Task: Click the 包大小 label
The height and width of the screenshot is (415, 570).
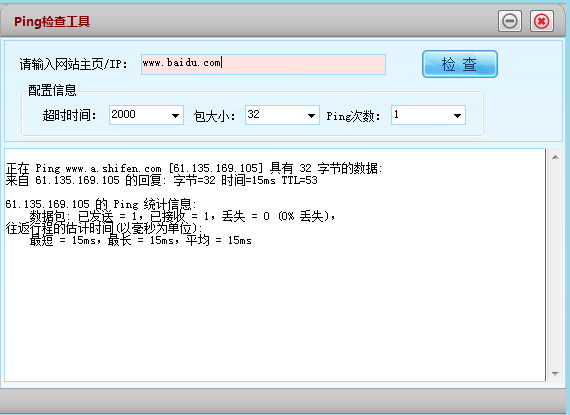Action: tap(214, 116)
